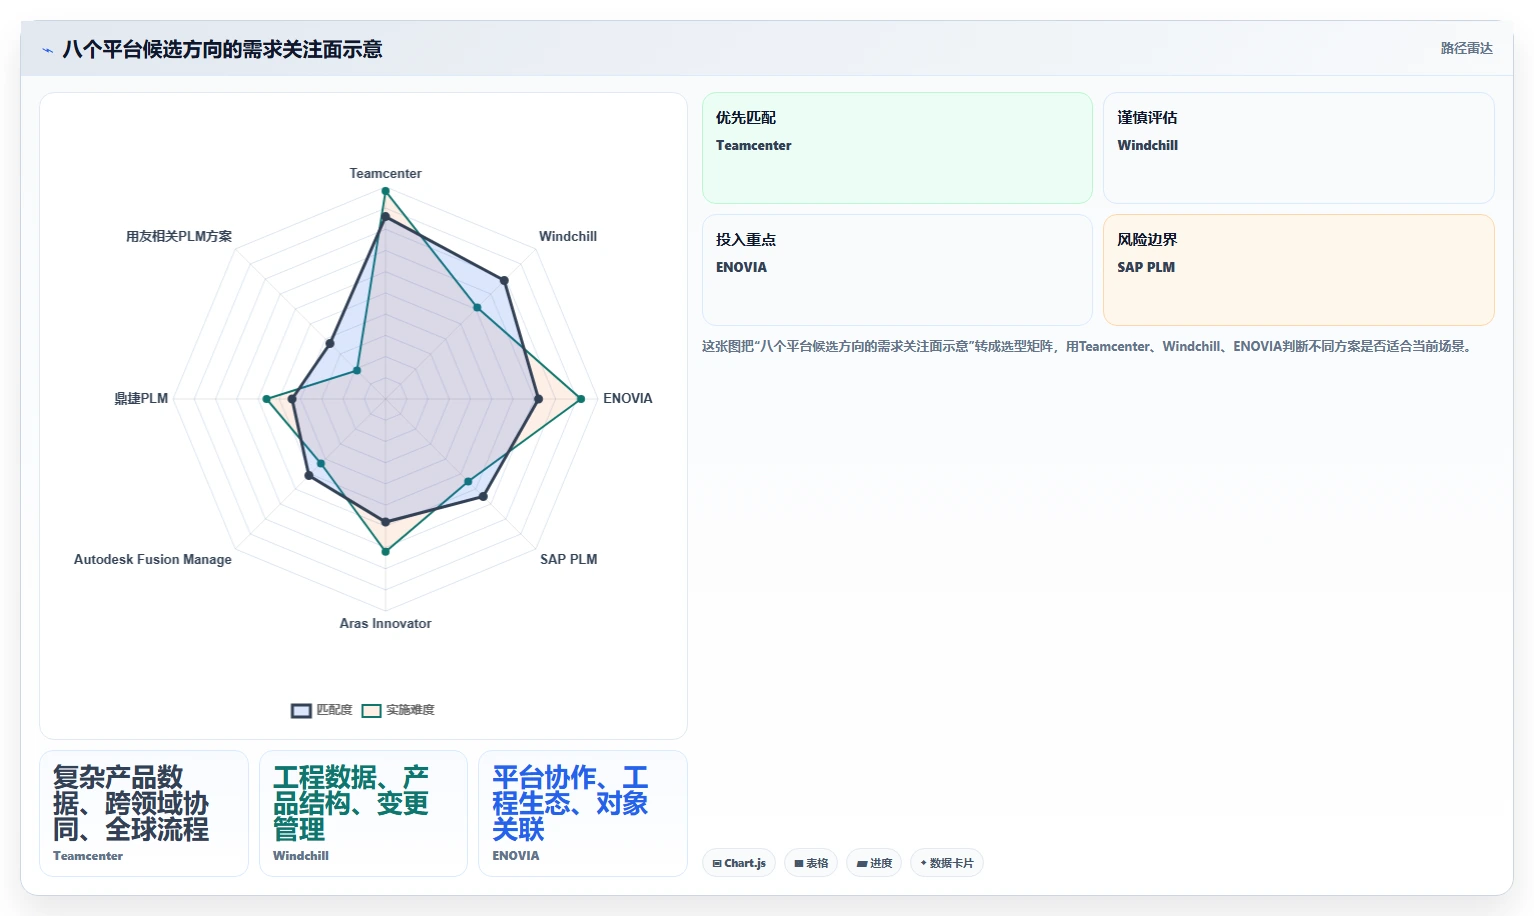This screenshot has width=1534, height=916.
Task: Click the 匹配度 data point on the Windchill axis
Action: (x=504, y=281)
